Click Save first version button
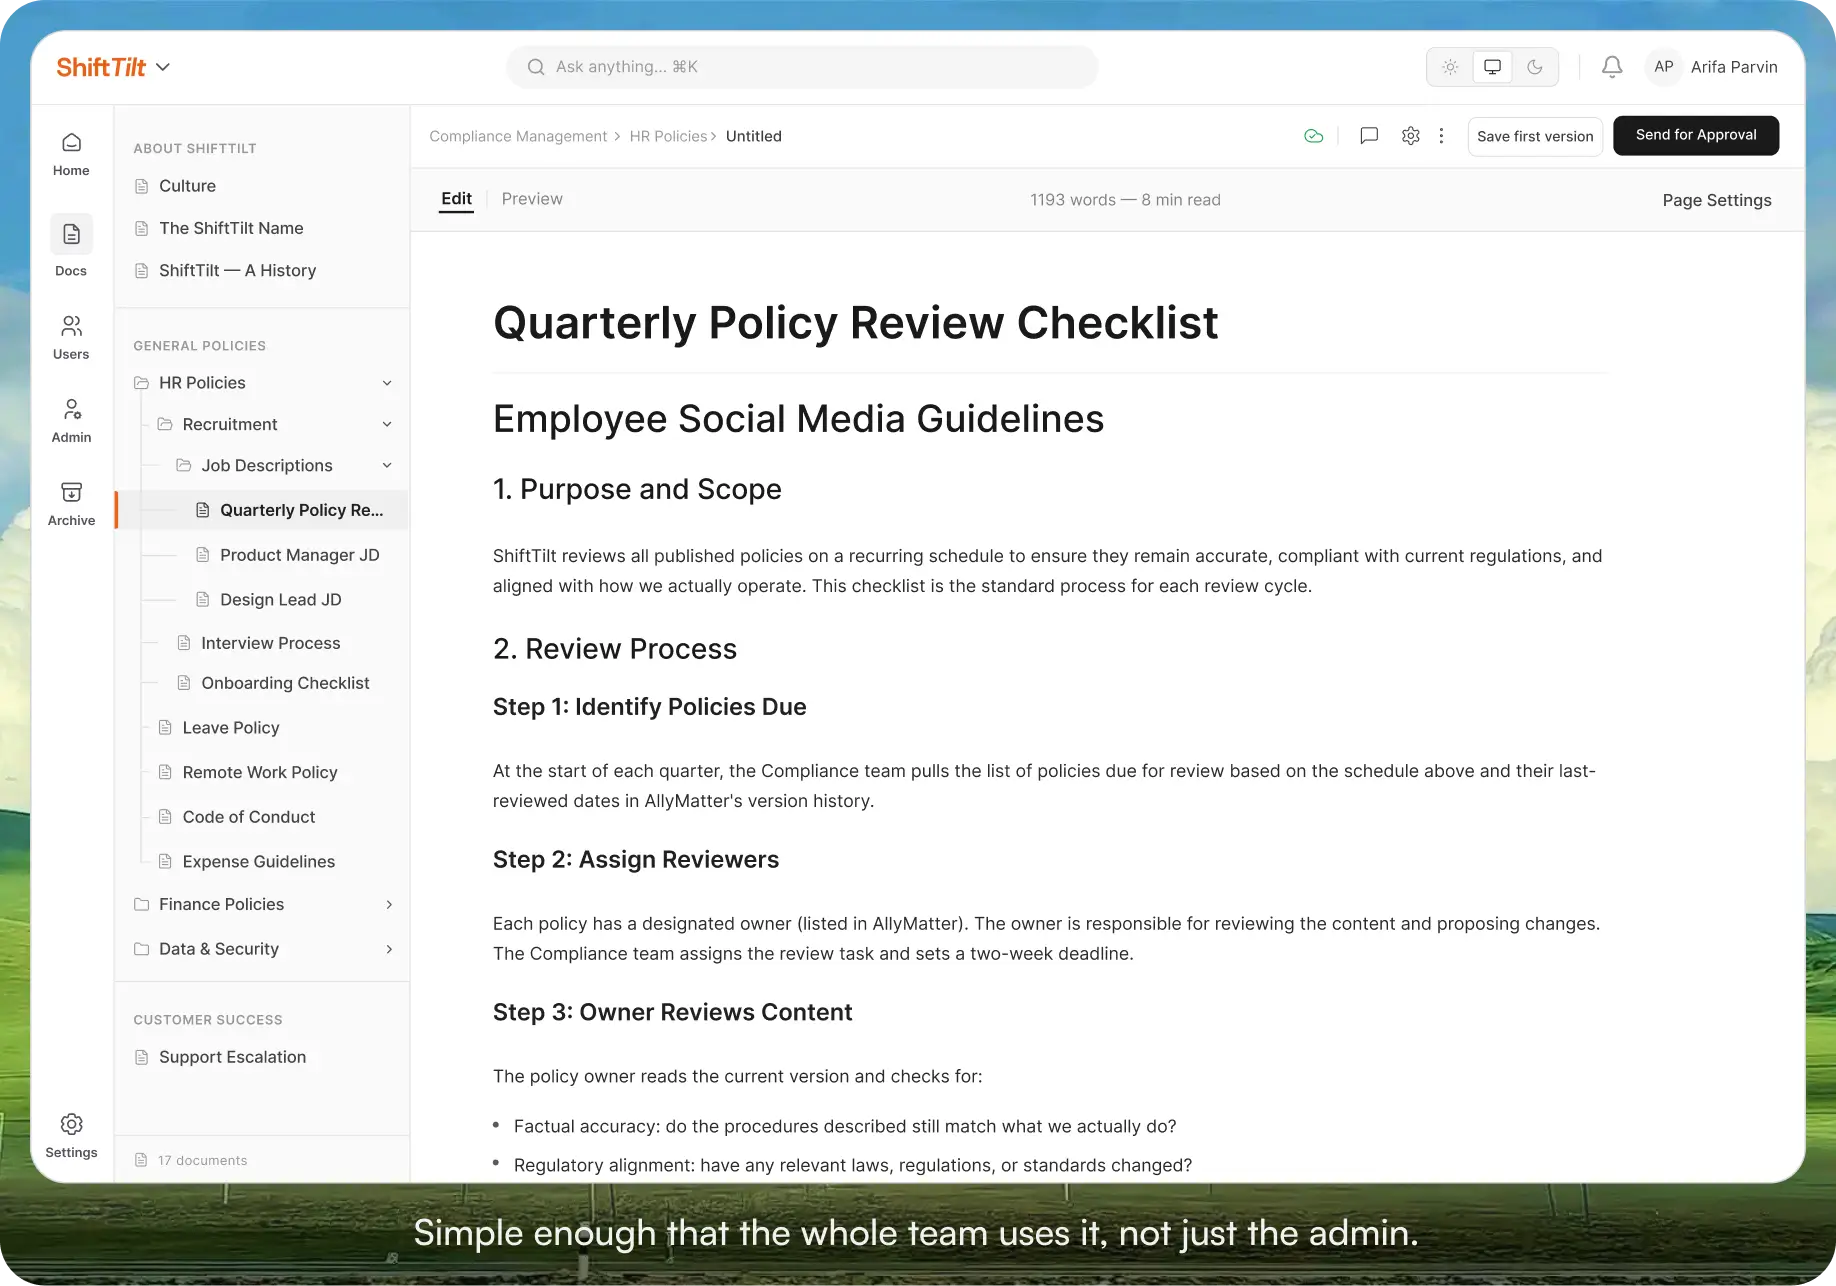This screenshot has width=1836, height=1286. (x=1535, y=136)
